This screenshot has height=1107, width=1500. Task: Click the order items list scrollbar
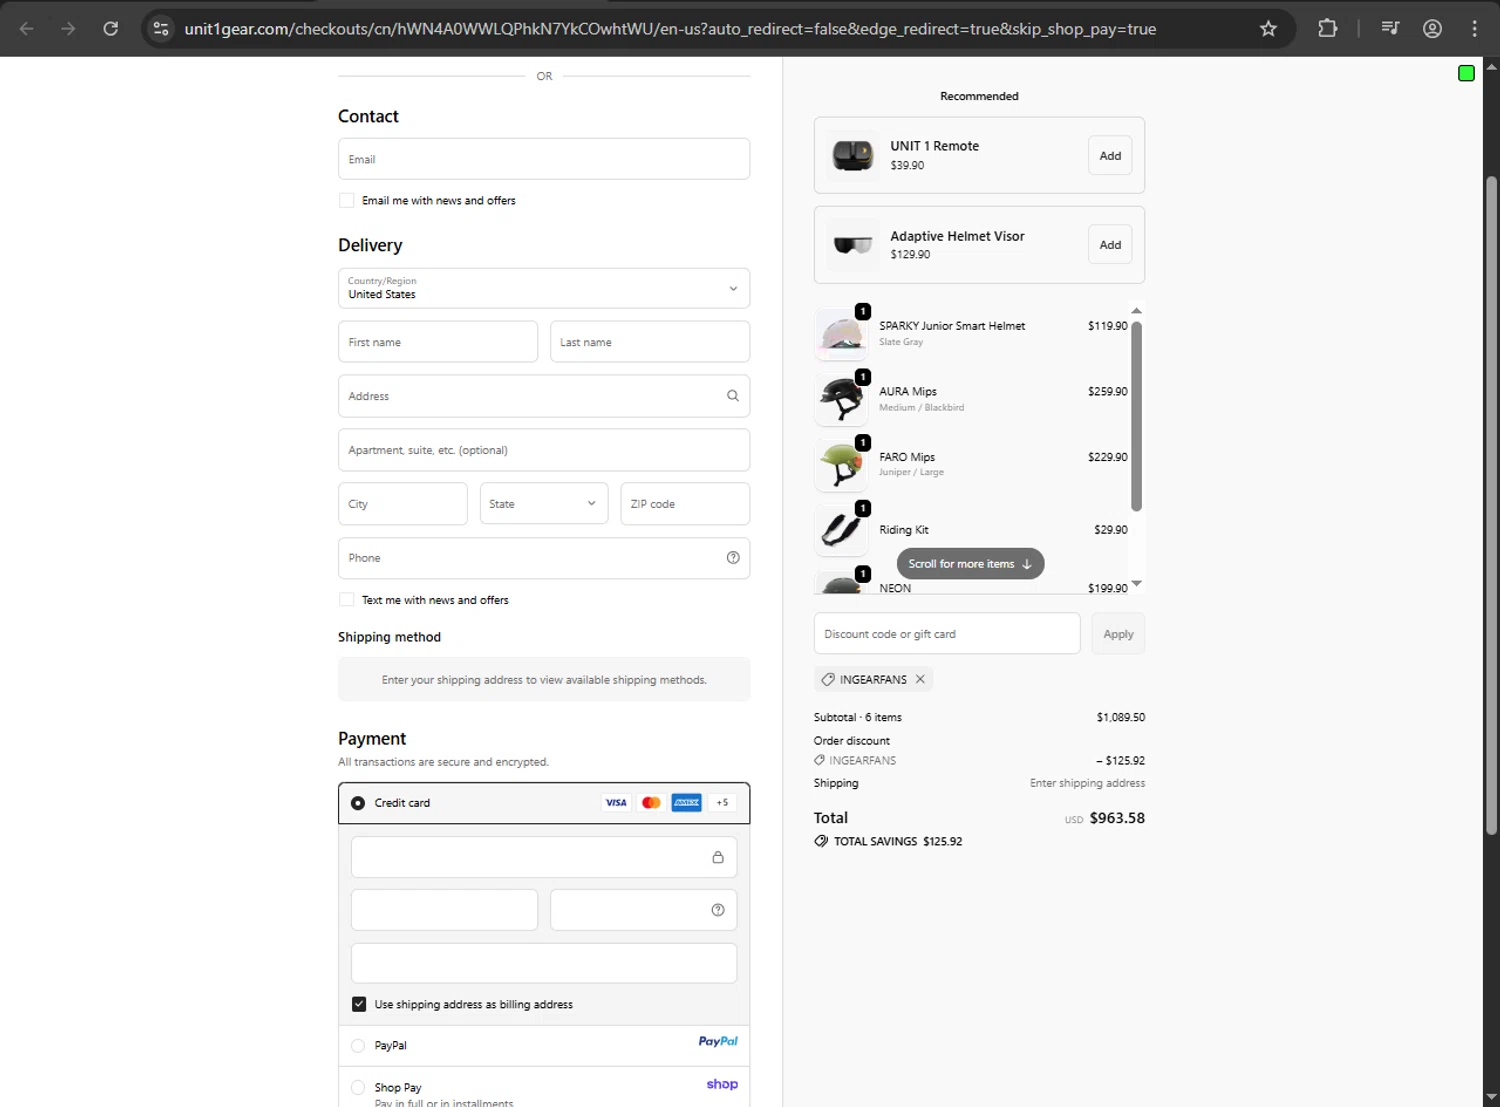1136,416
